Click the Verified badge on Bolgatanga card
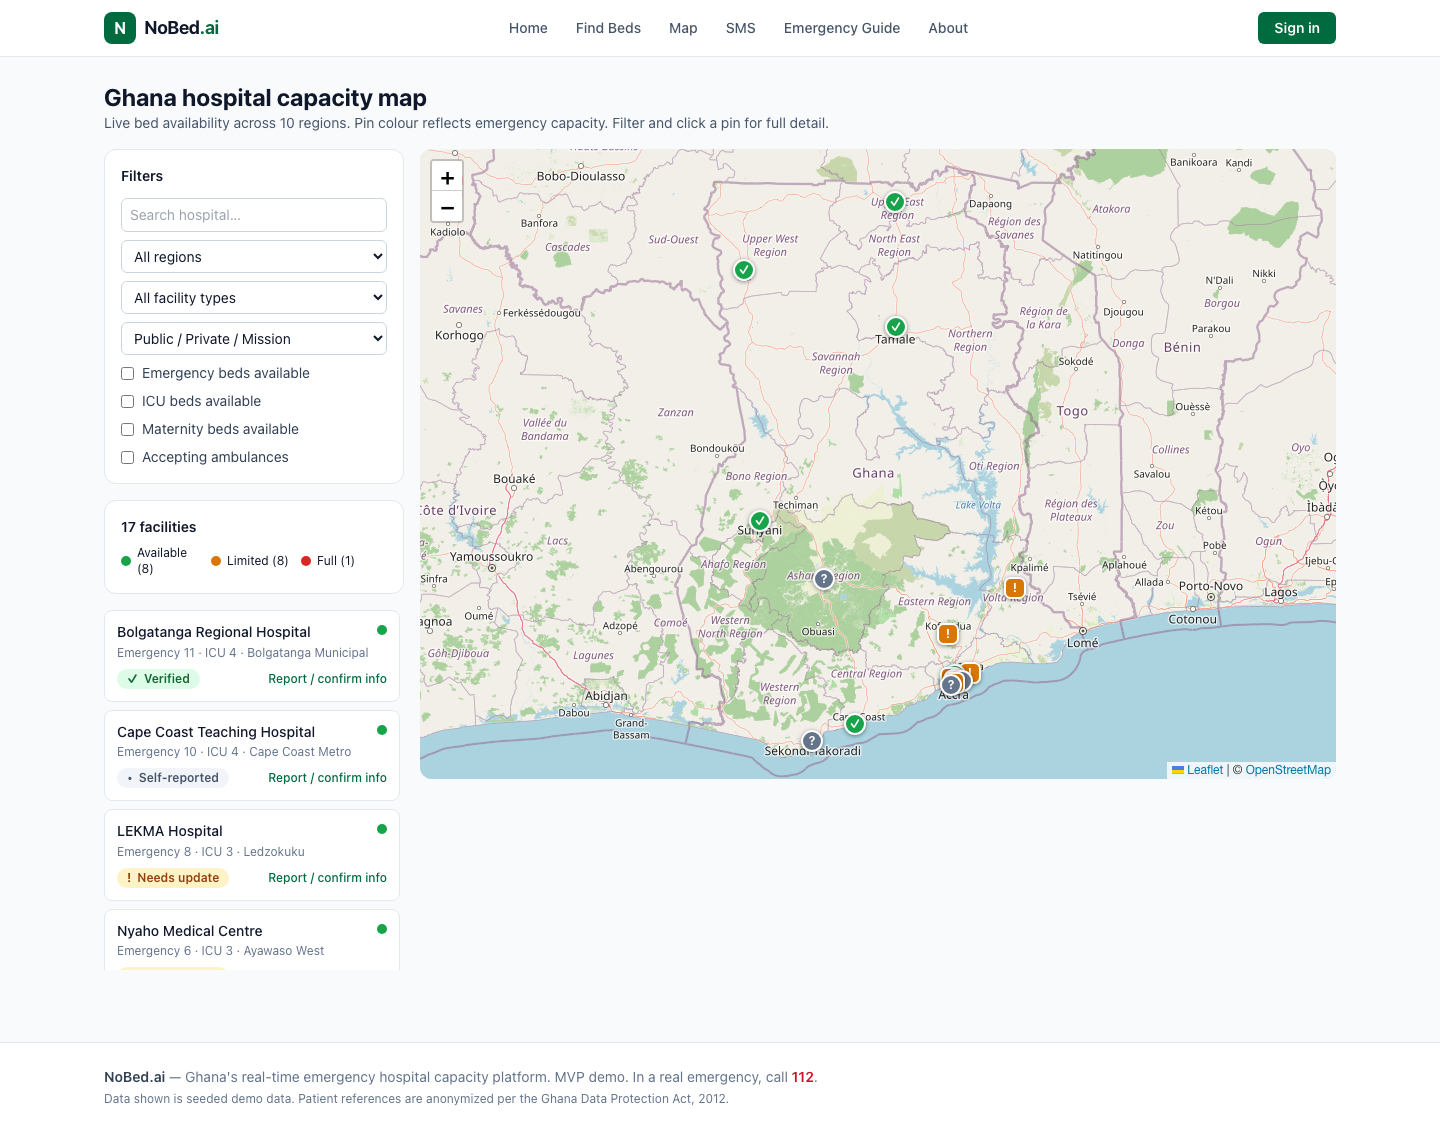The image size is (1440, 1131). click(x=158, y=679)
